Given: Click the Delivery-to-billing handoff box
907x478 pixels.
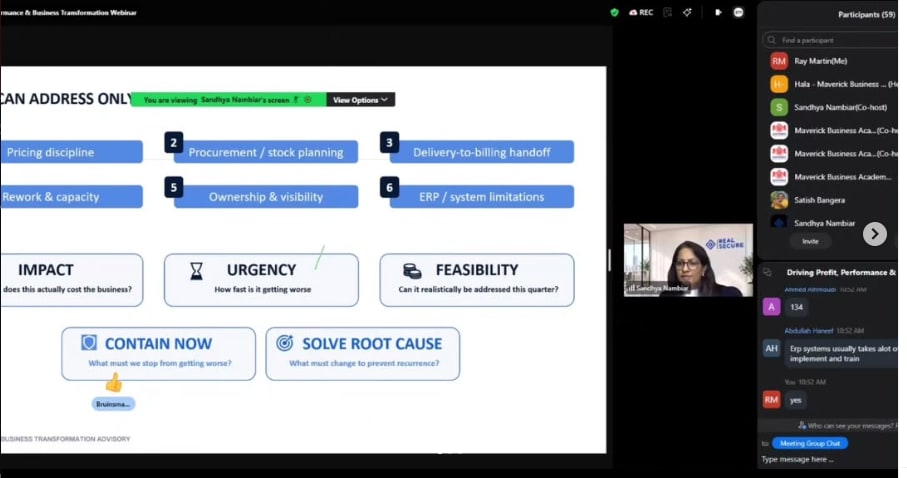Looking at the screenshot, I should [x=482, y=152].
